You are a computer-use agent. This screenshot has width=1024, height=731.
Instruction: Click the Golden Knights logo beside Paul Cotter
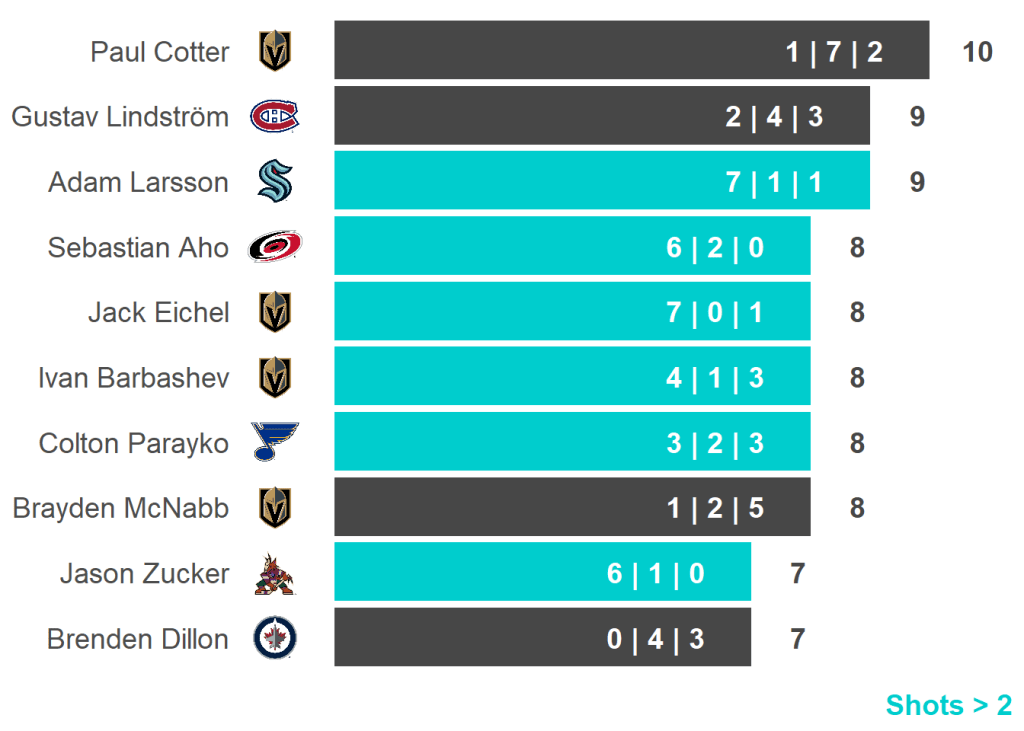pos(275,51)
